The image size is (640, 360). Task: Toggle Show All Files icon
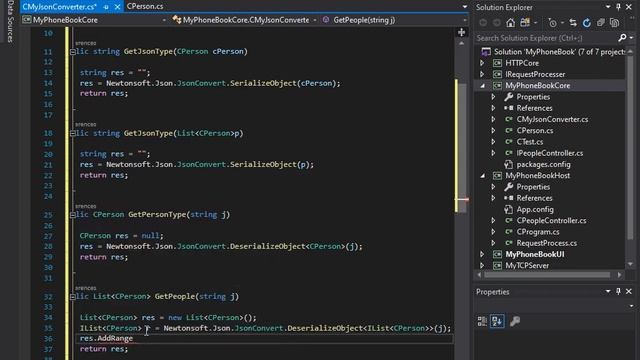614,23
